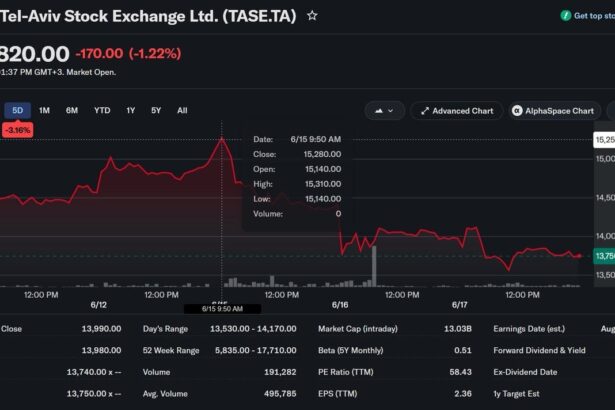Open the AlphaSpace Chart
The image size is (615, 410).
pos(554,111)
